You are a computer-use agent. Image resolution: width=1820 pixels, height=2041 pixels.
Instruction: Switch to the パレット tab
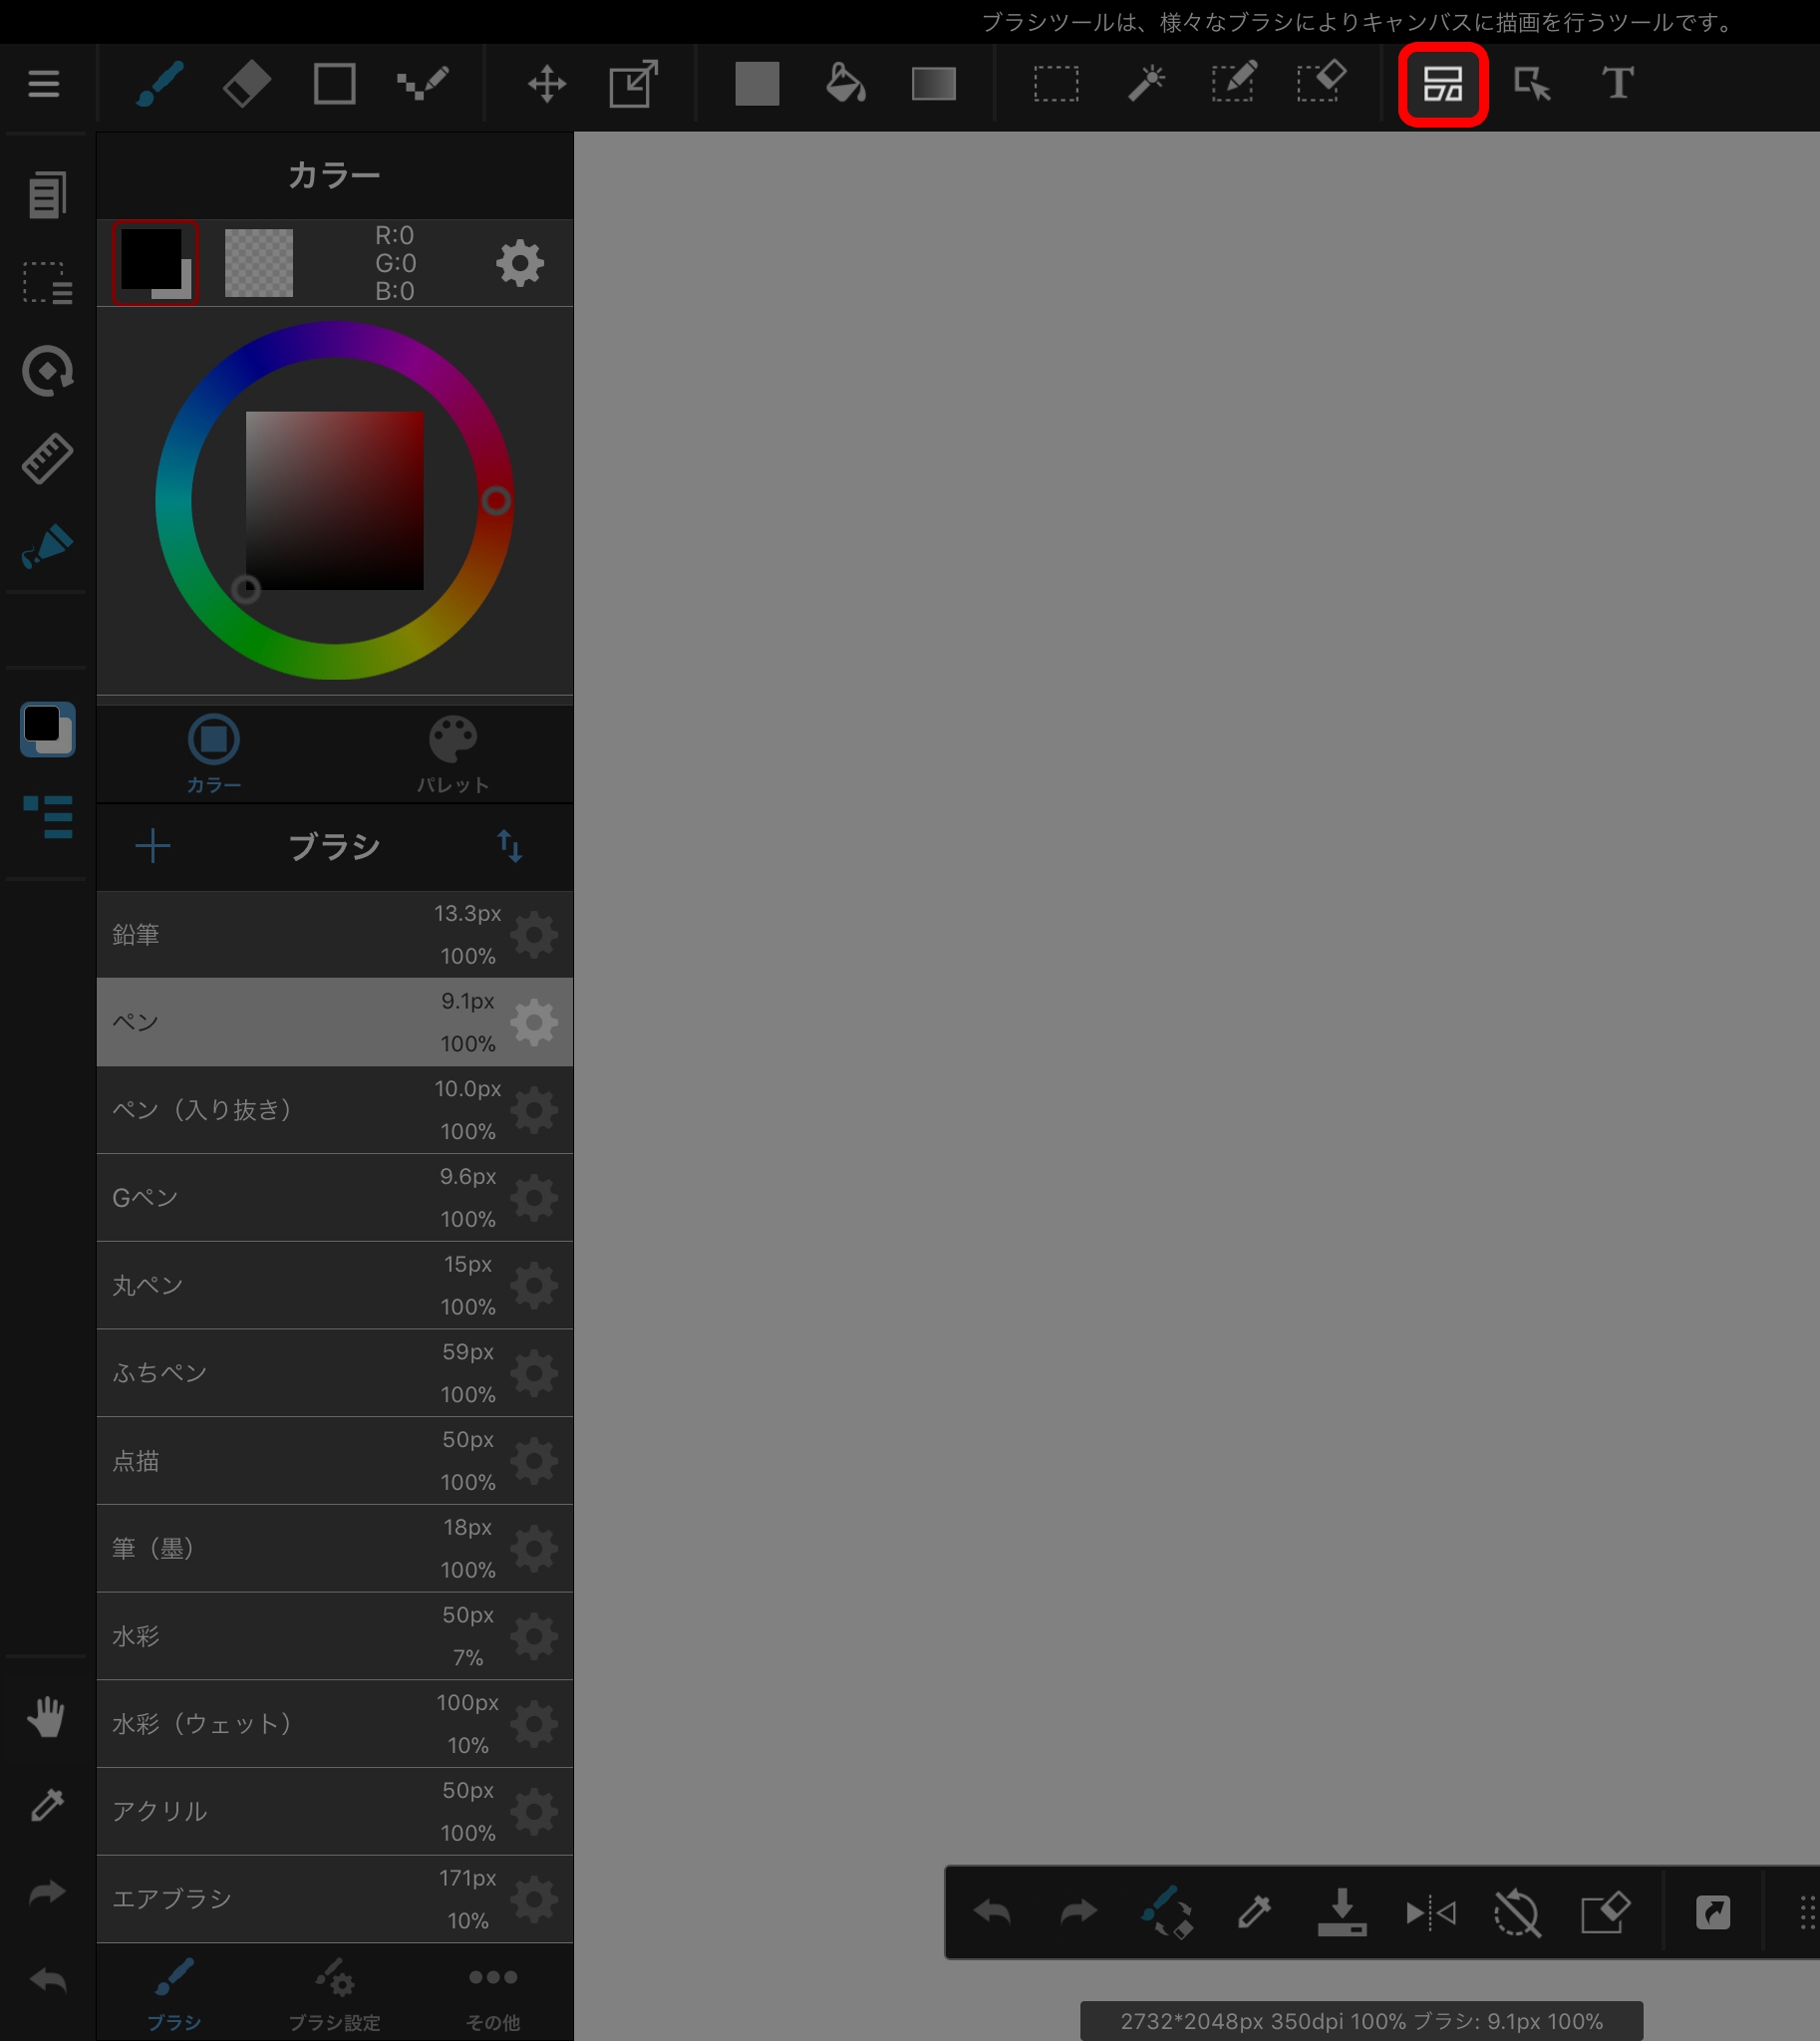coord(453,754)
